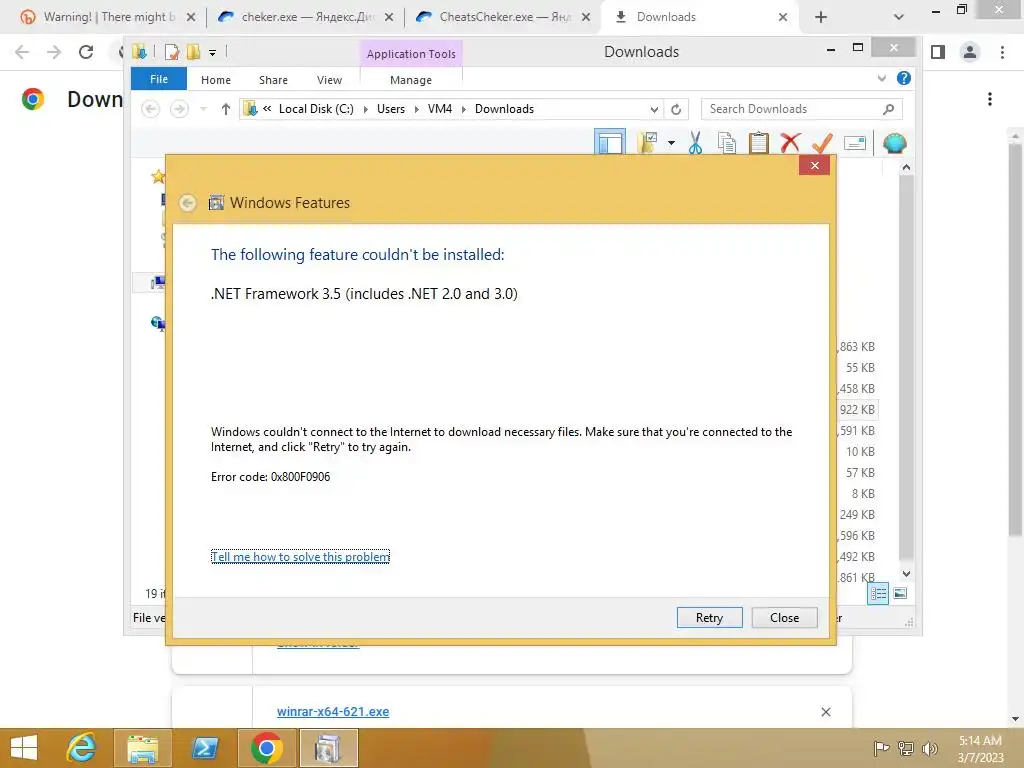Image resolution: width=1024 pixels, height=768 pixels.
Task: Click the back arrow in Windows Features dialog
Action: tap(187, 203)
